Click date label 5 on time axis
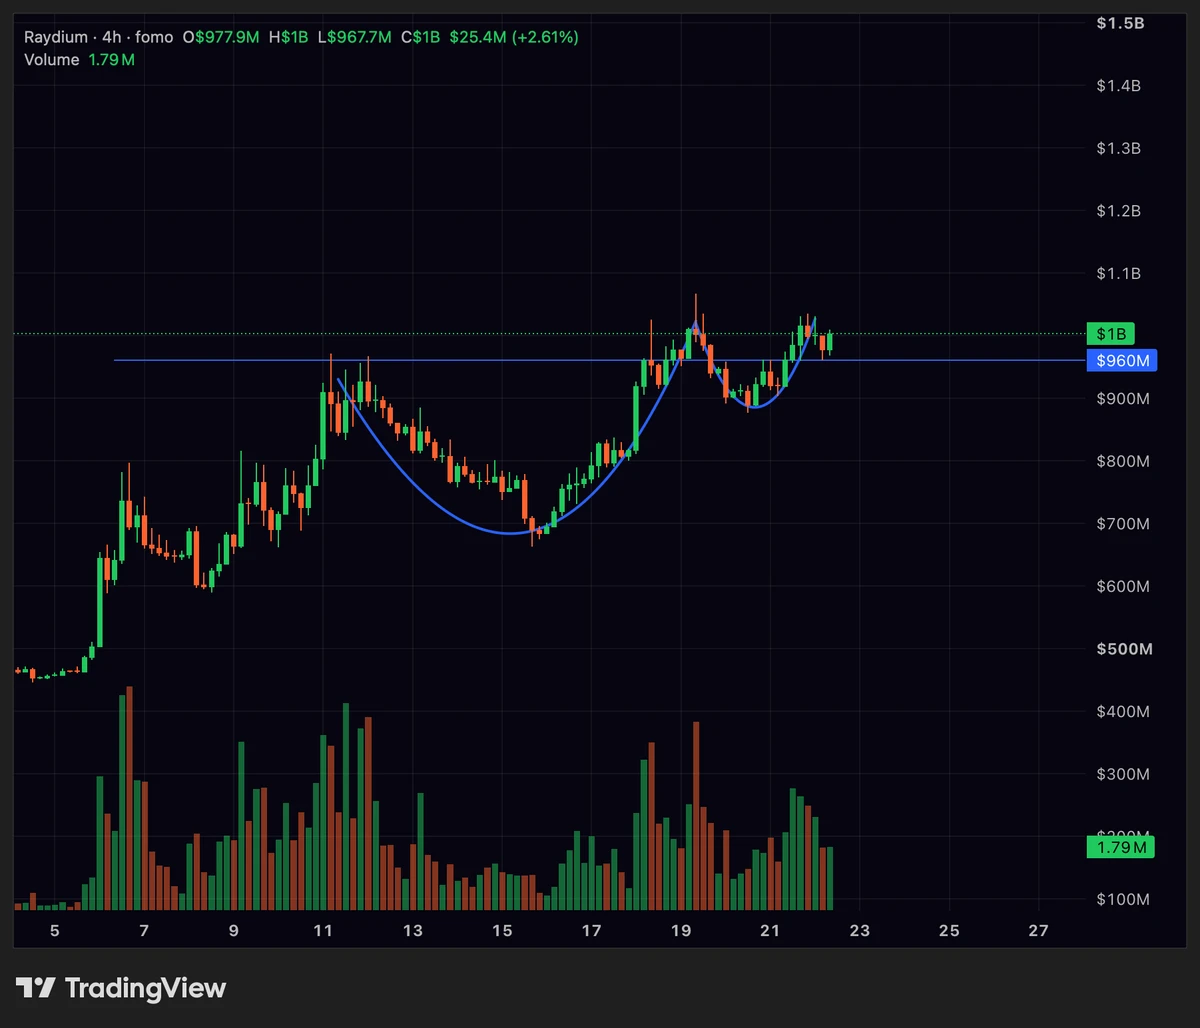 click(x=55, y=931)
